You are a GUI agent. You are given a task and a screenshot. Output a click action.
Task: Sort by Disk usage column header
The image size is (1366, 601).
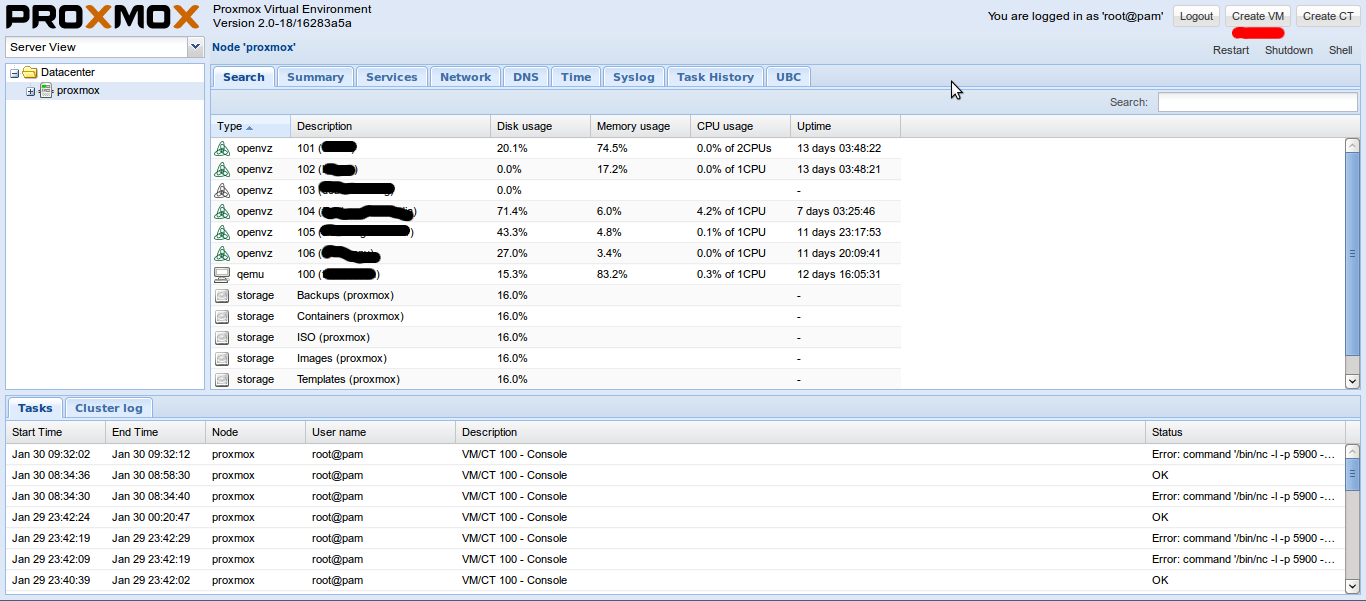click(541, 126)
